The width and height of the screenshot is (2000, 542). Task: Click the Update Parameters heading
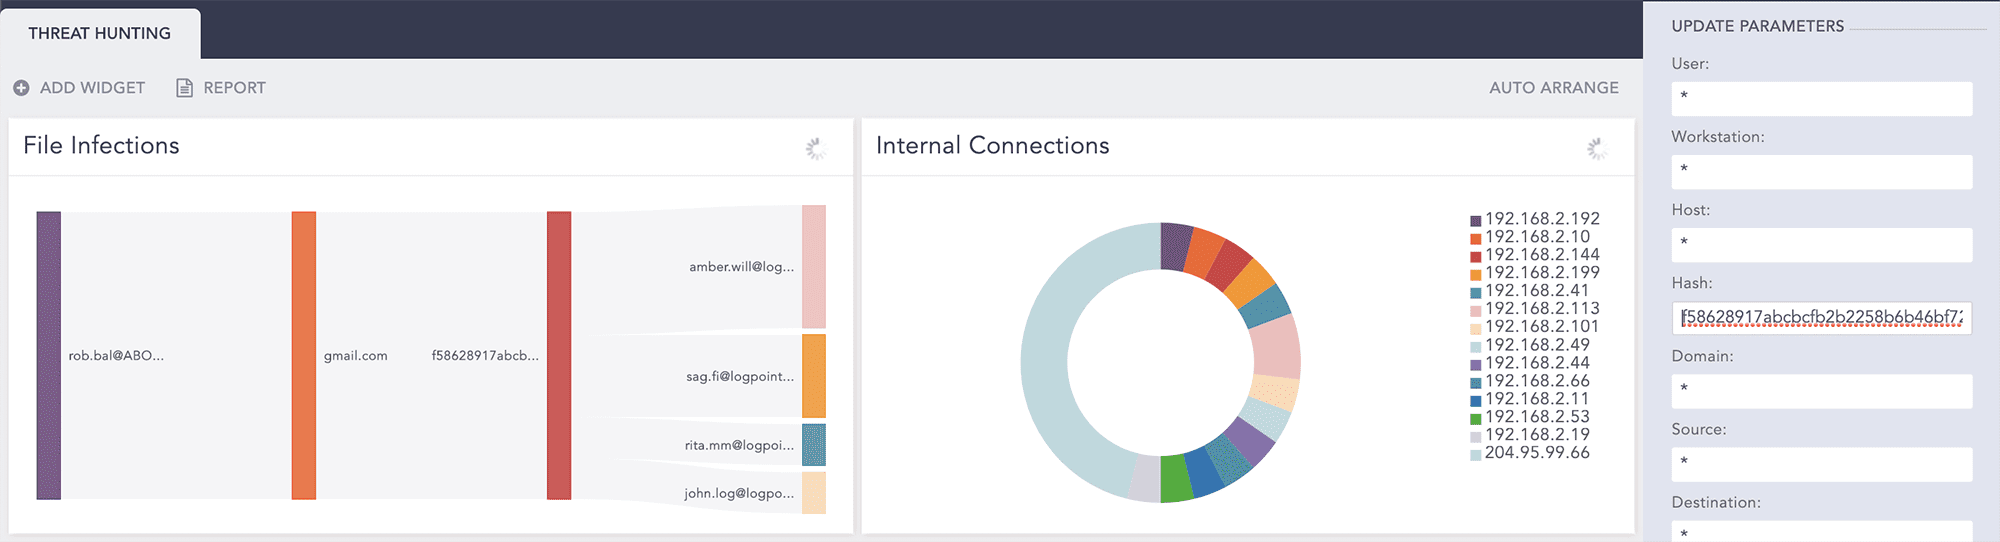click(x=1757, y=26)
